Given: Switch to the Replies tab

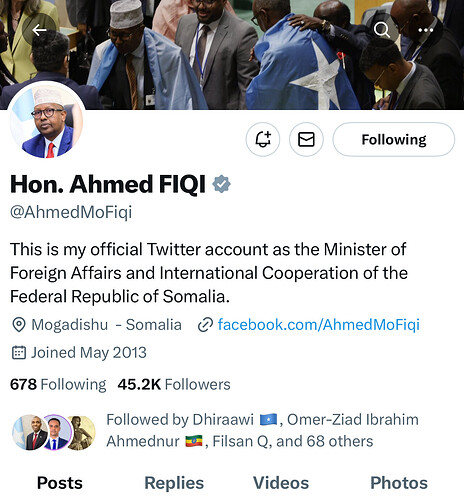Looking at the screenshot, I should point(174,483).
